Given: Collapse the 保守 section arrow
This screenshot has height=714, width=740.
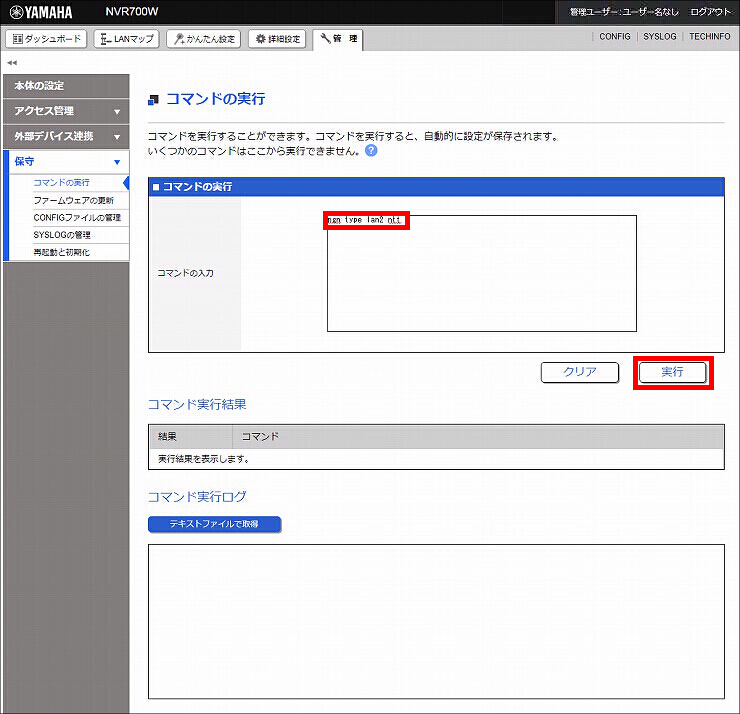Looking at the screenshot, I should tap(117, 162).
